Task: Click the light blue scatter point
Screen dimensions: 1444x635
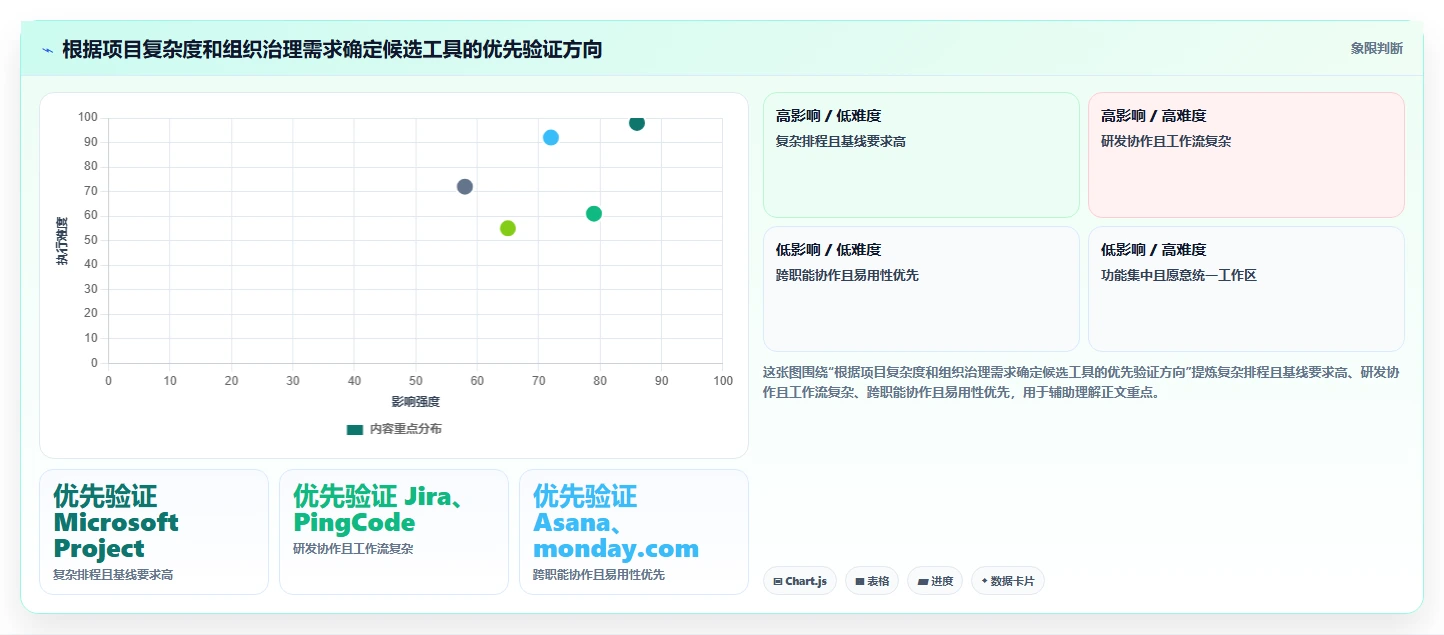Action: click(551, 138)
